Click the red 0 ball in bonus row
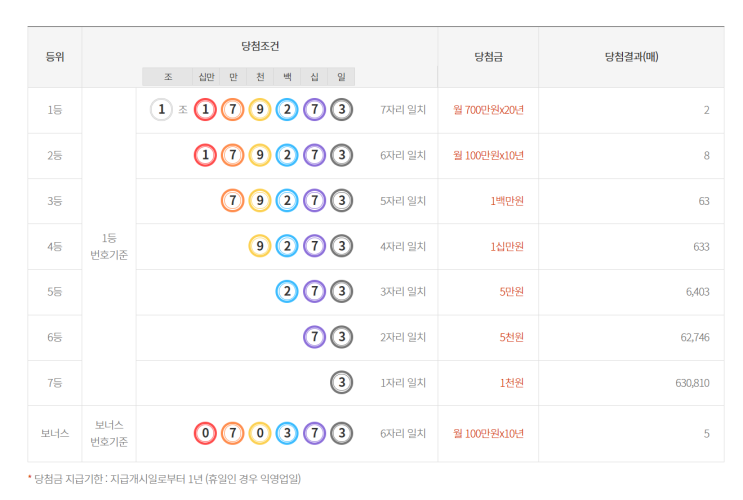This screenshot has height=500, width=743. [205, 433]
